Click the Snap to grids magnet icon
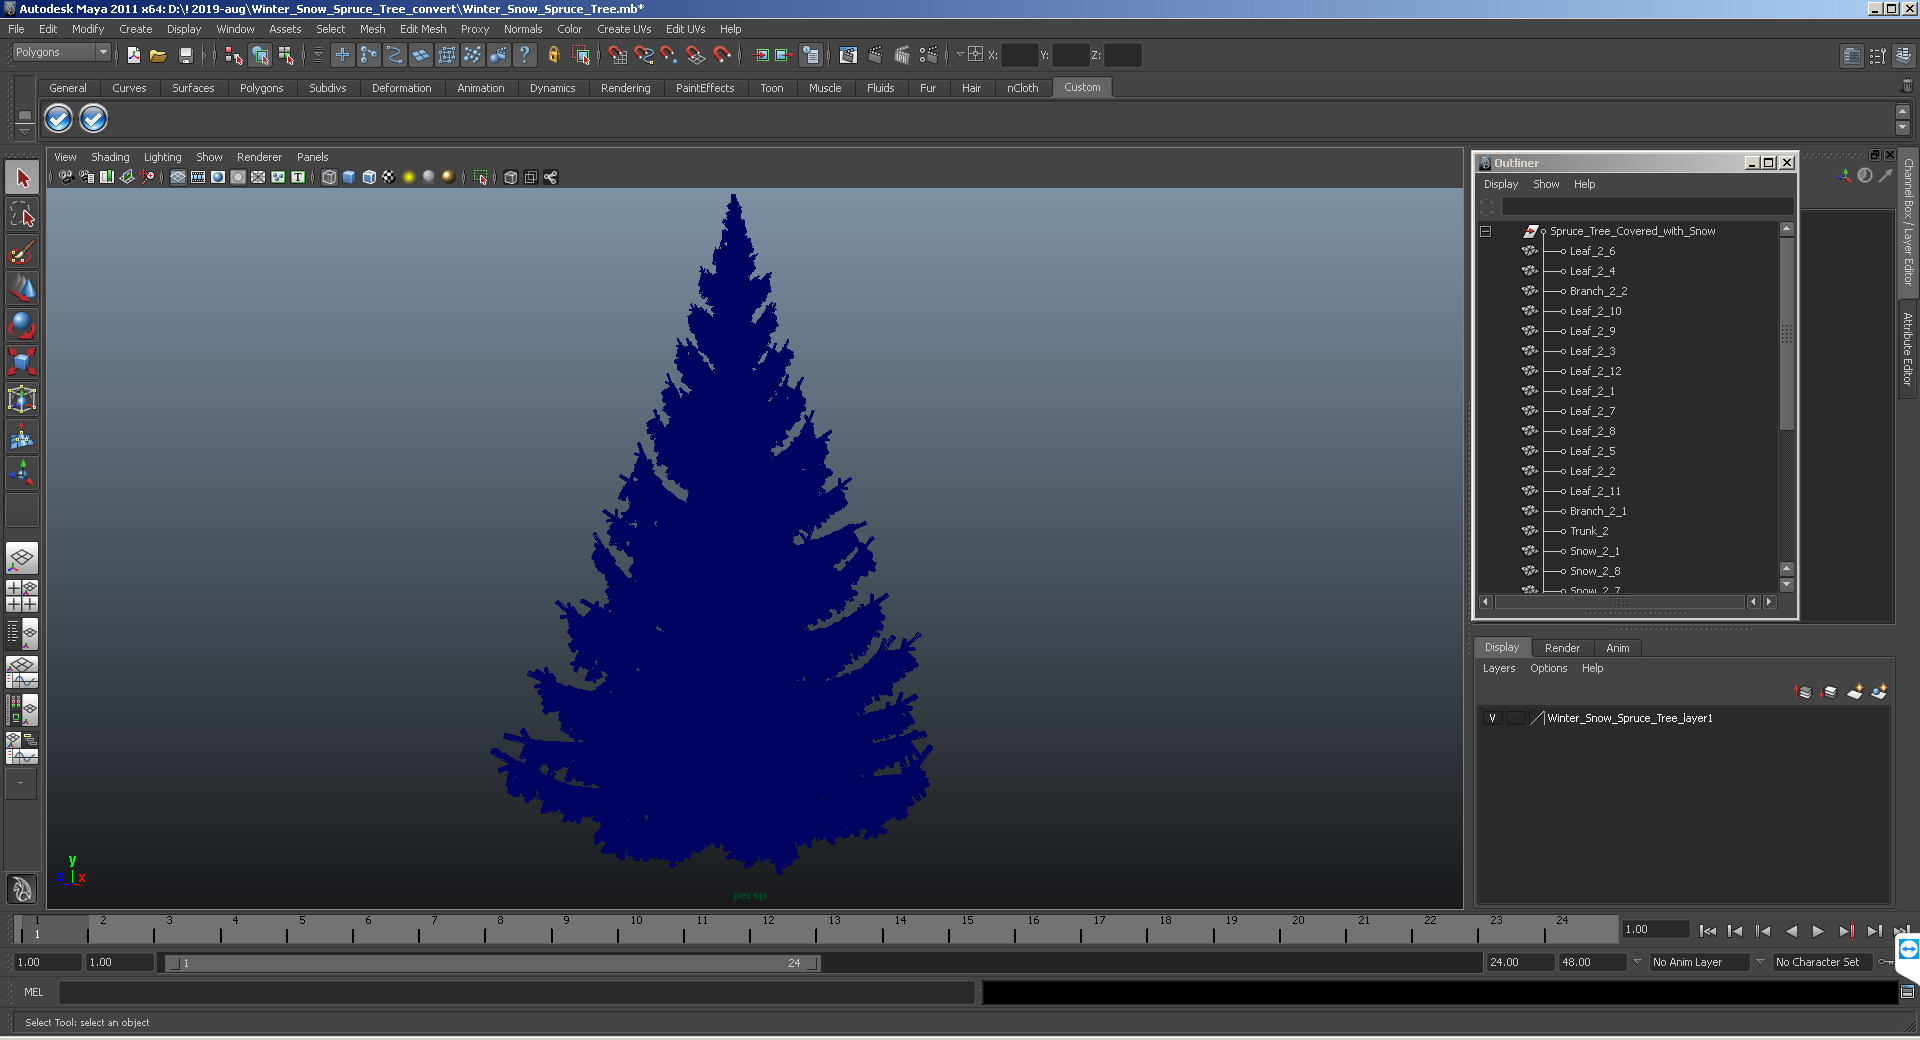The height and width of the screenshot is (1040, 1920). (617, 55)
